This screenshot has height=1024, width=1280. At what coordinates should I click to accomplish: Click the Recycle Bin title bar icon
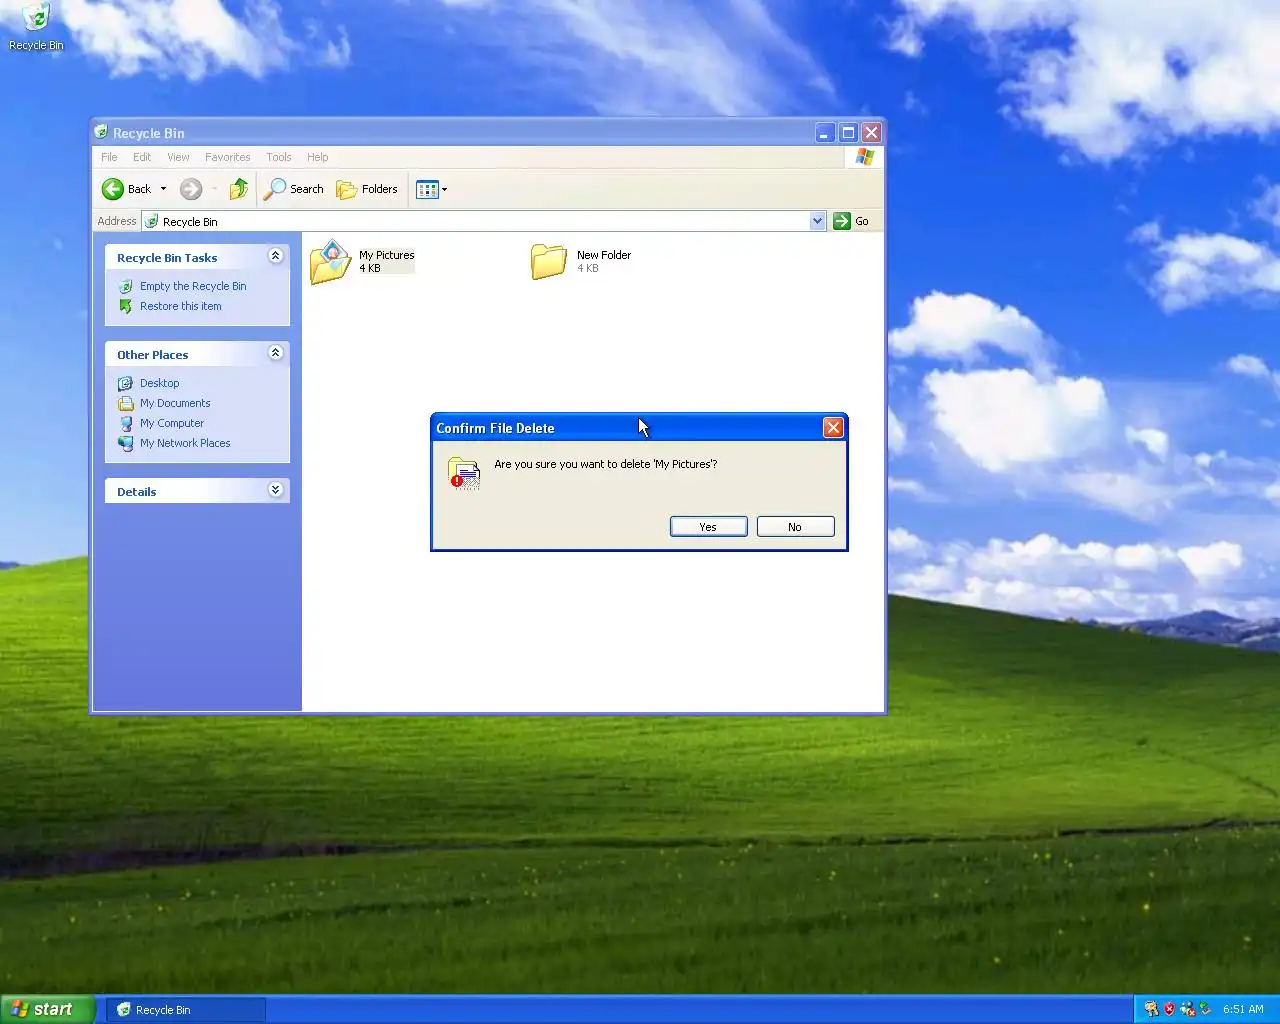pyautogui.click(x=101, y=131)
